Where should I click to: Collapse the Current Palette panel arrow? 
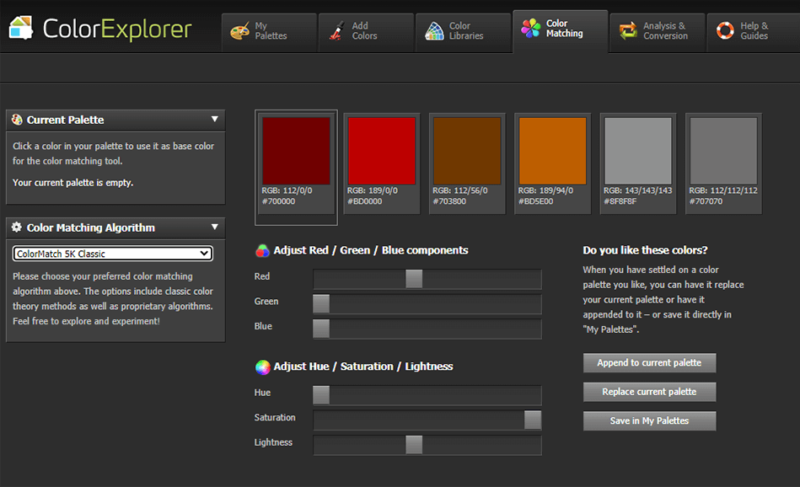coord(215,119)
